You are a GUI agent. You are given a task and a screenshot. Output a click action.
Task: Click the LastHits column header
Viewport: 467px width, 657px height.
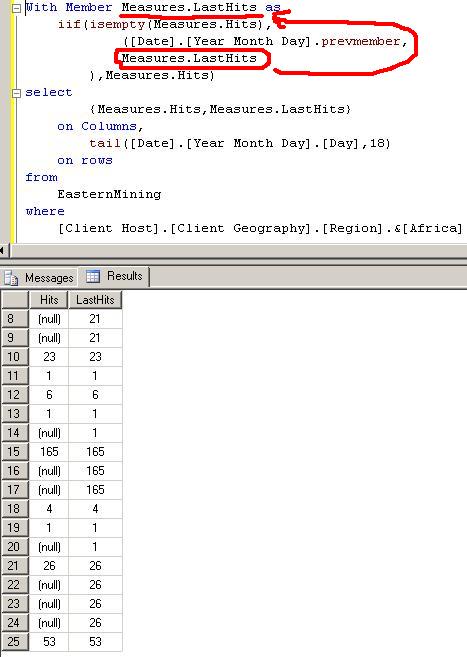pos(95,300)
